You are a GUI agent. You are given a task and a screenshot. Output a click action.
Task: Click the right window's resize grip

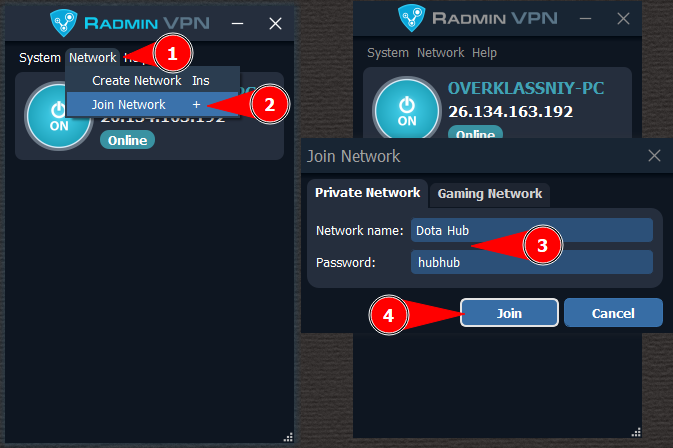(x=636, y=432)
